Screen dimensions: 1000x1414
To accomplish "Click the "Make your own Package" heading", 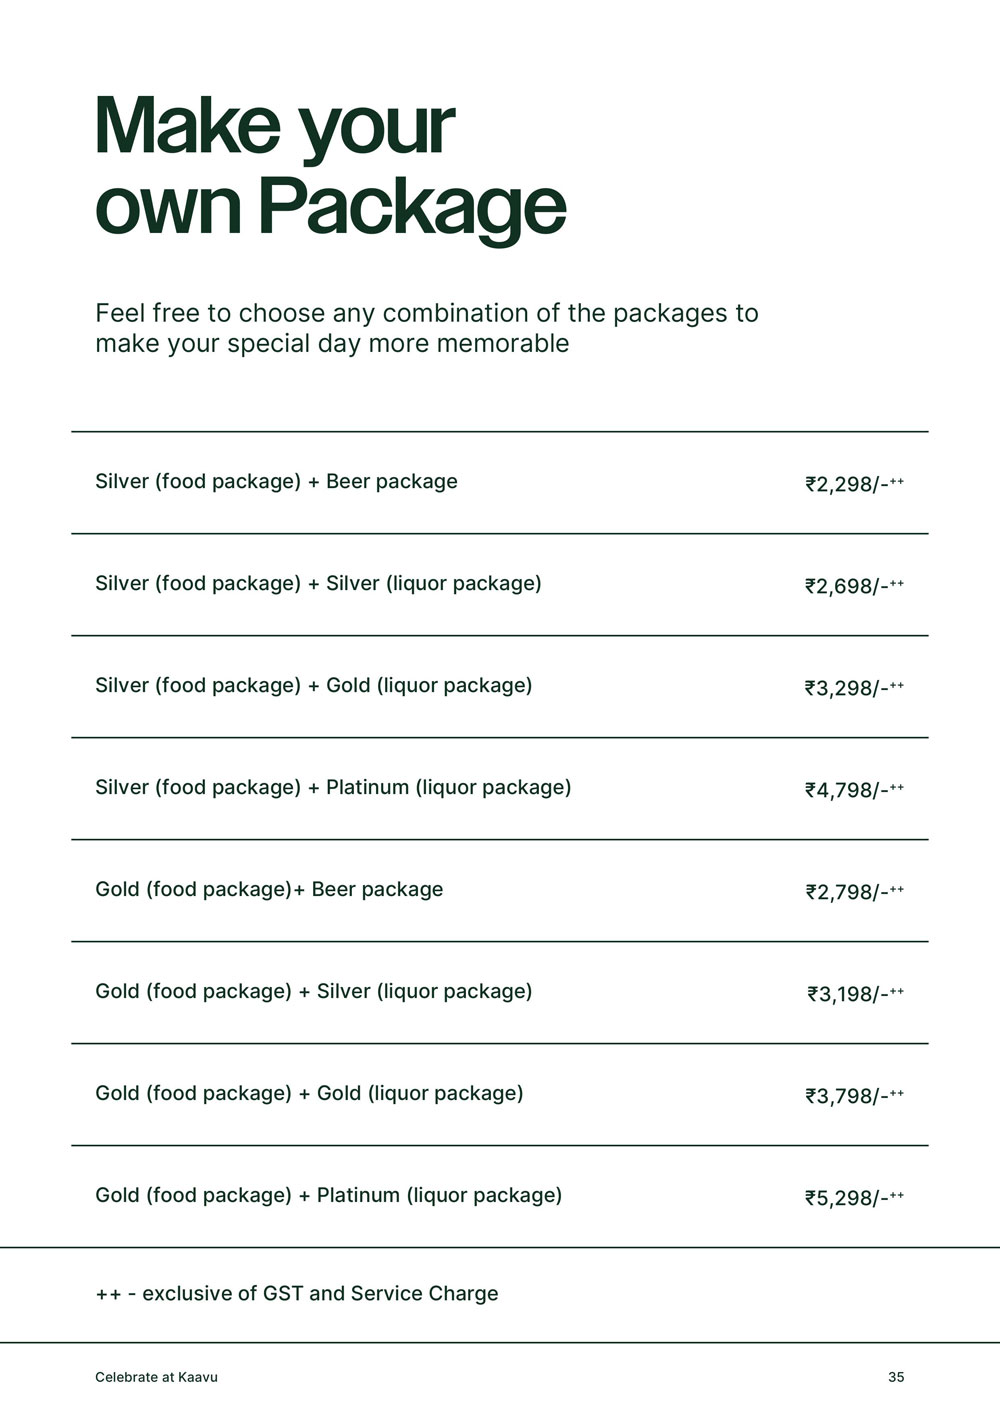I will point(330,166).
